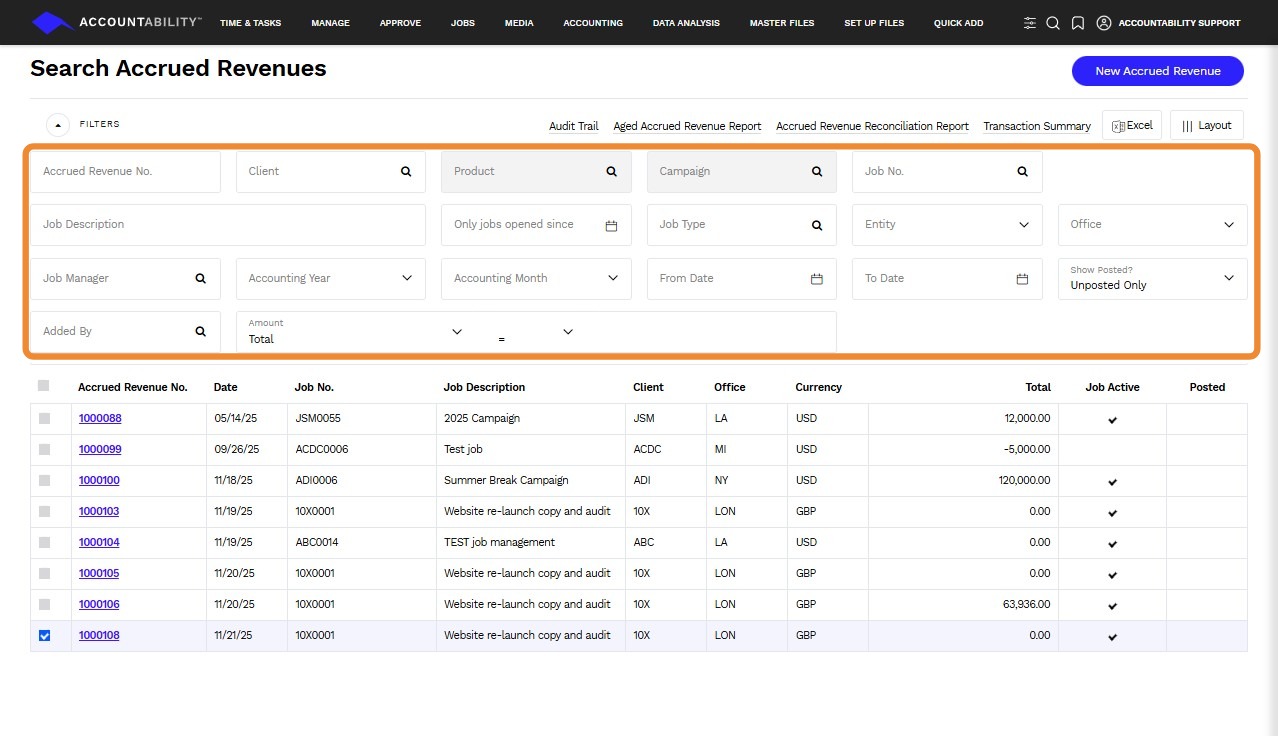This screenshot has width=1278, height=736.
Task: Click the Added By search icon
Action: coord(201,331)
